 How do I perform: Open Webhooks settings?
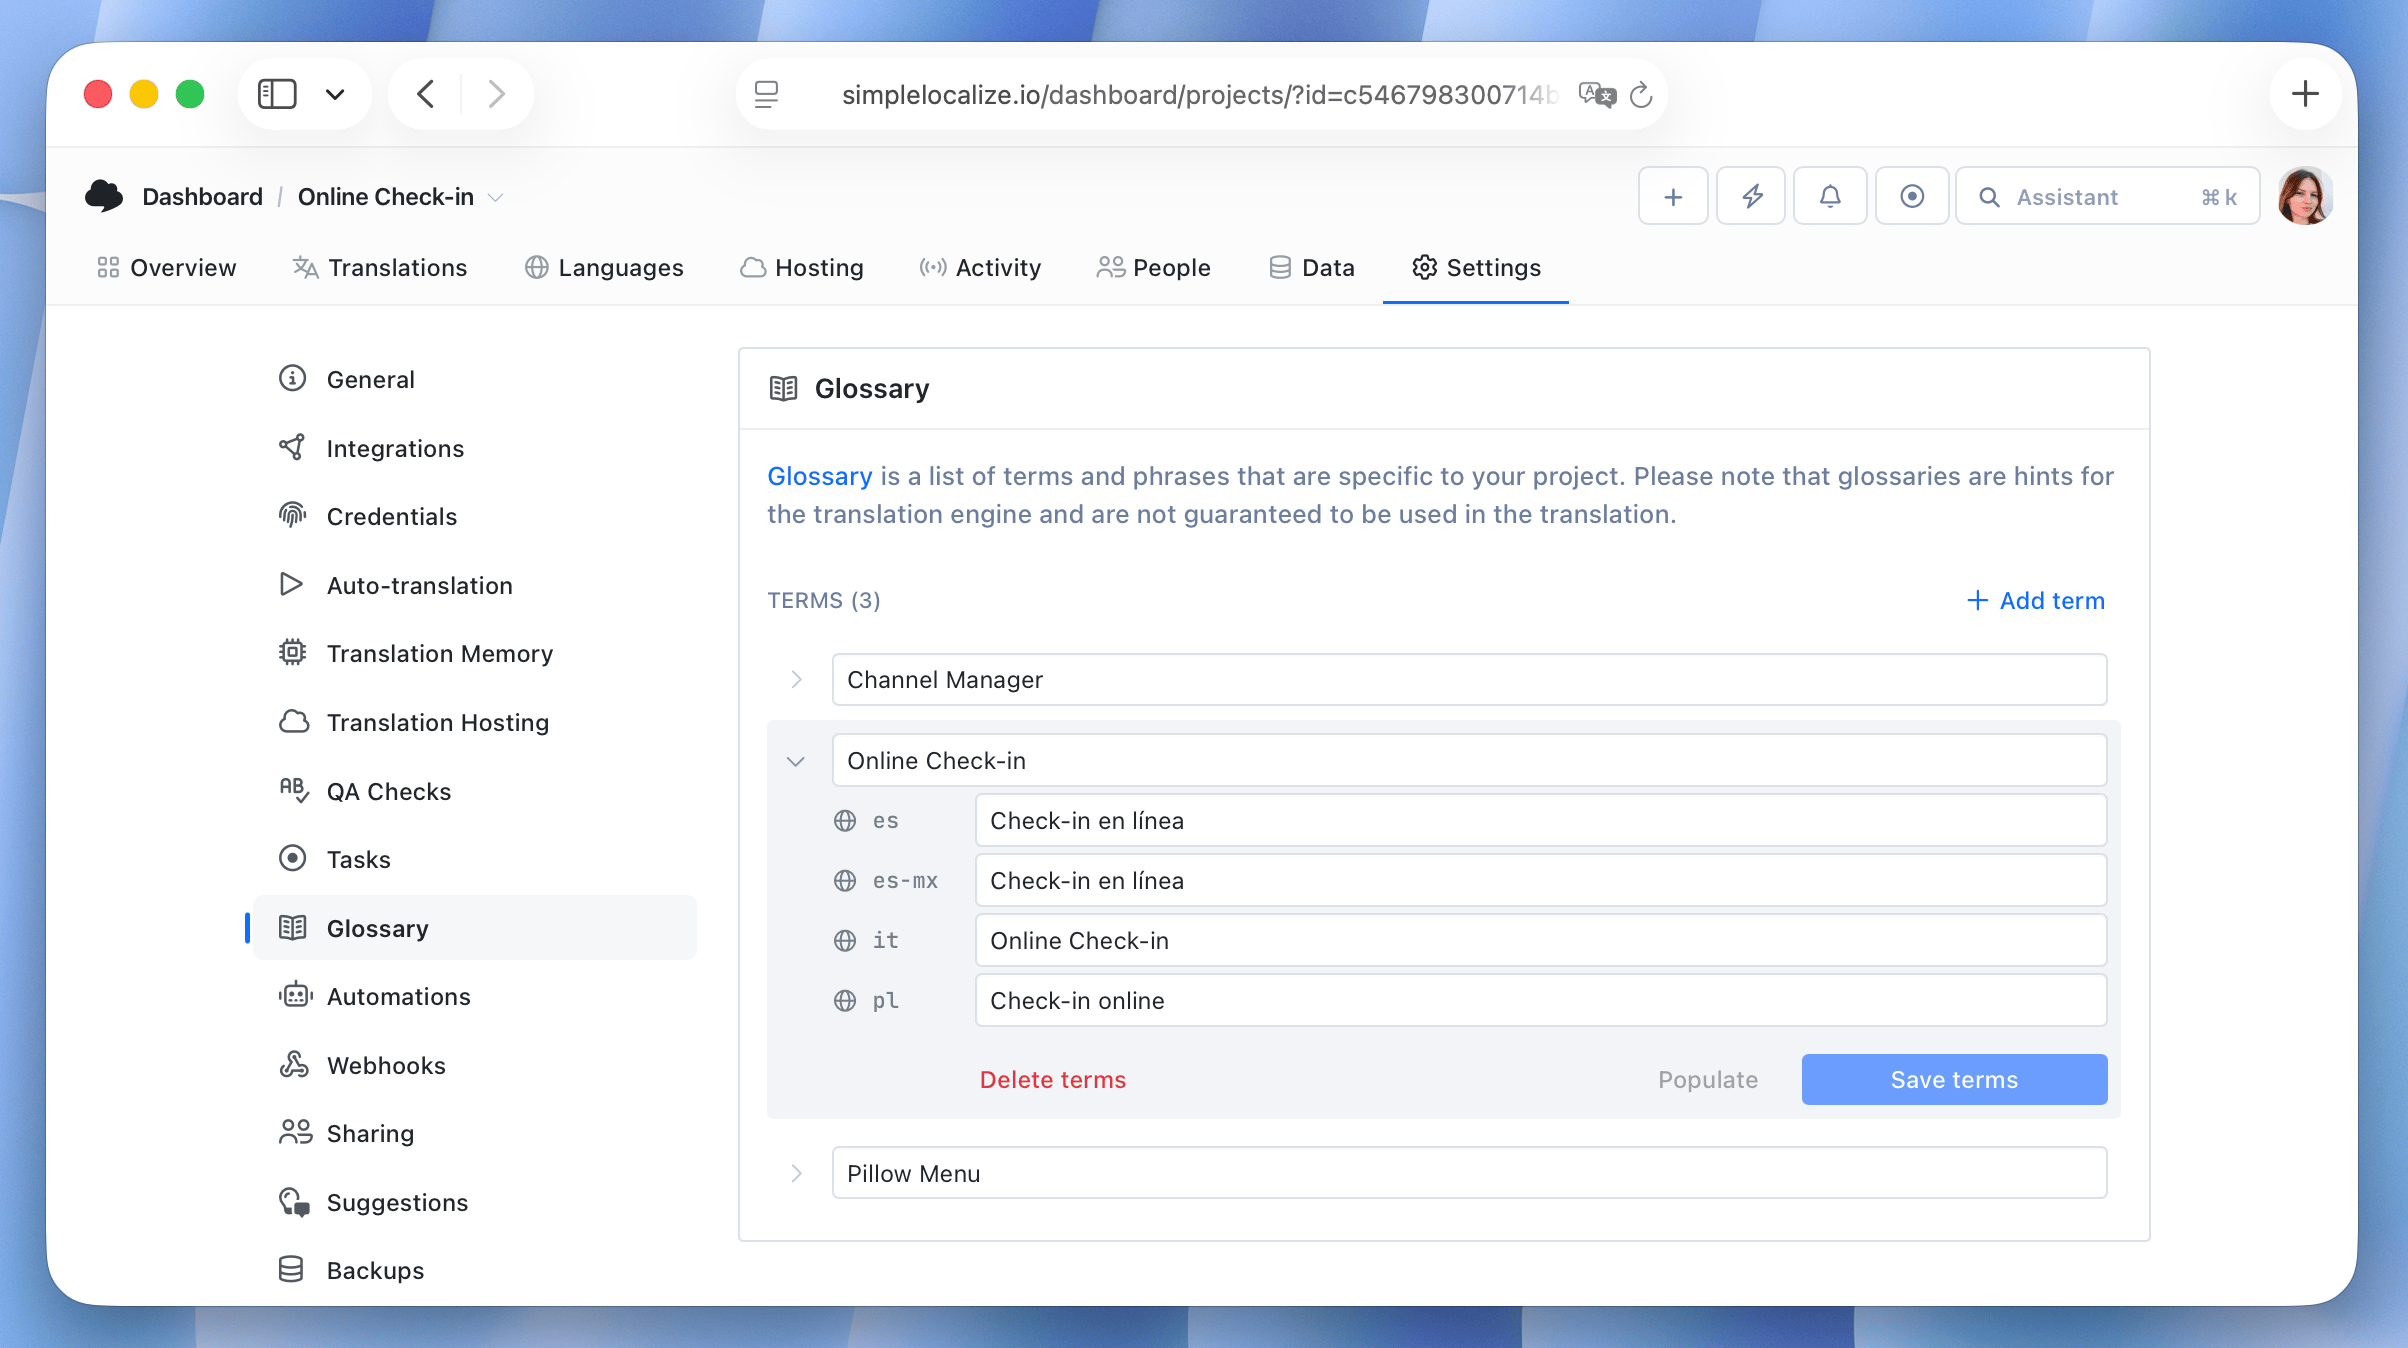click(x=475, y=1065)
